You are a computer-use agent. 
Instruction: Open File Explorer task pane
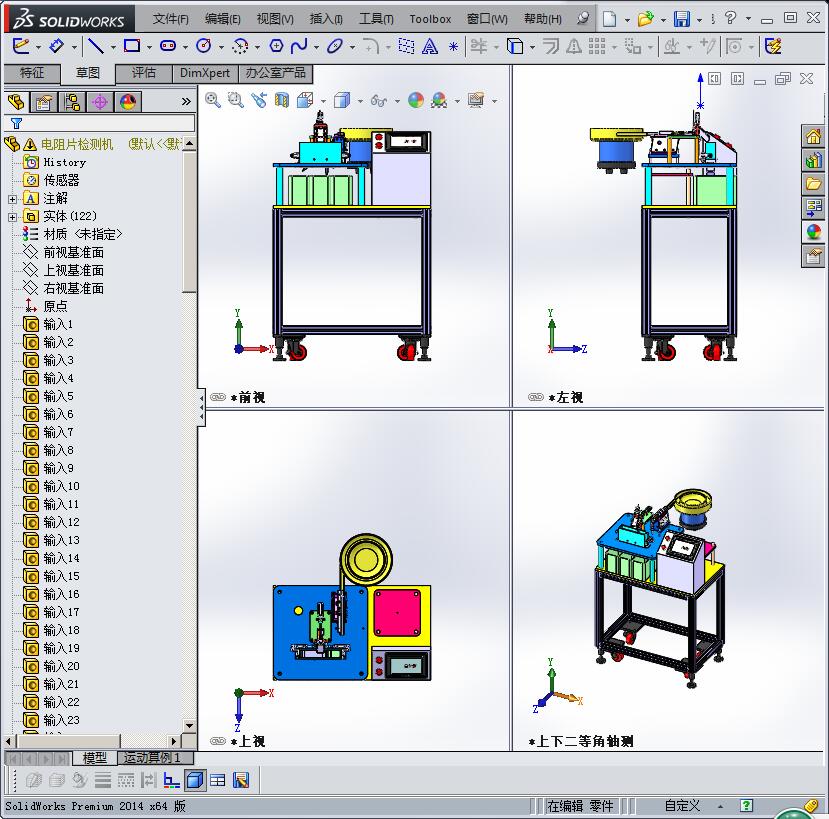pyautogui.click(x=813, y=183)
